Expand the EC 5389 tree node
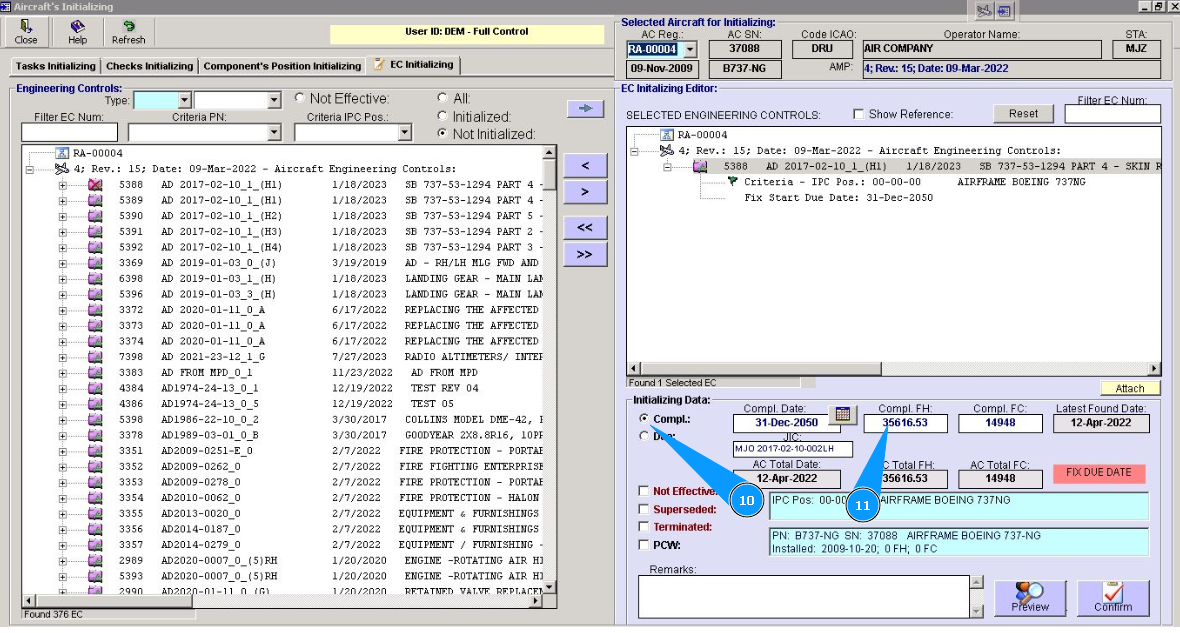1180x633 pixels. (63, 201)
